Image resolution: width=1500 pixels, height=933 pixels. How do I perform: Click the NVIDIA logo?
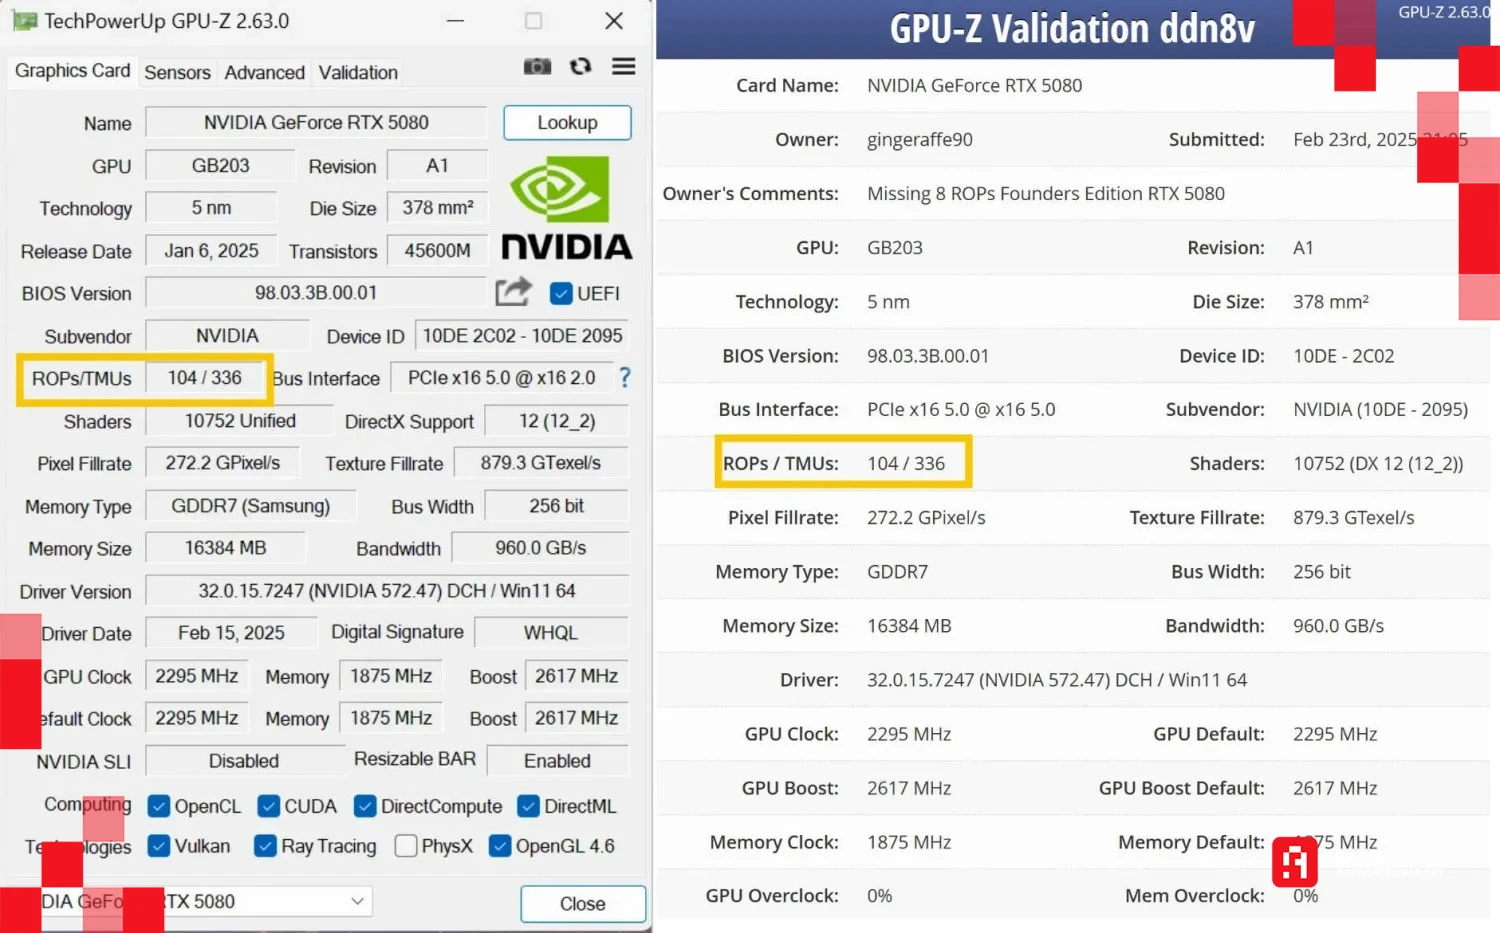click(566, 209)
